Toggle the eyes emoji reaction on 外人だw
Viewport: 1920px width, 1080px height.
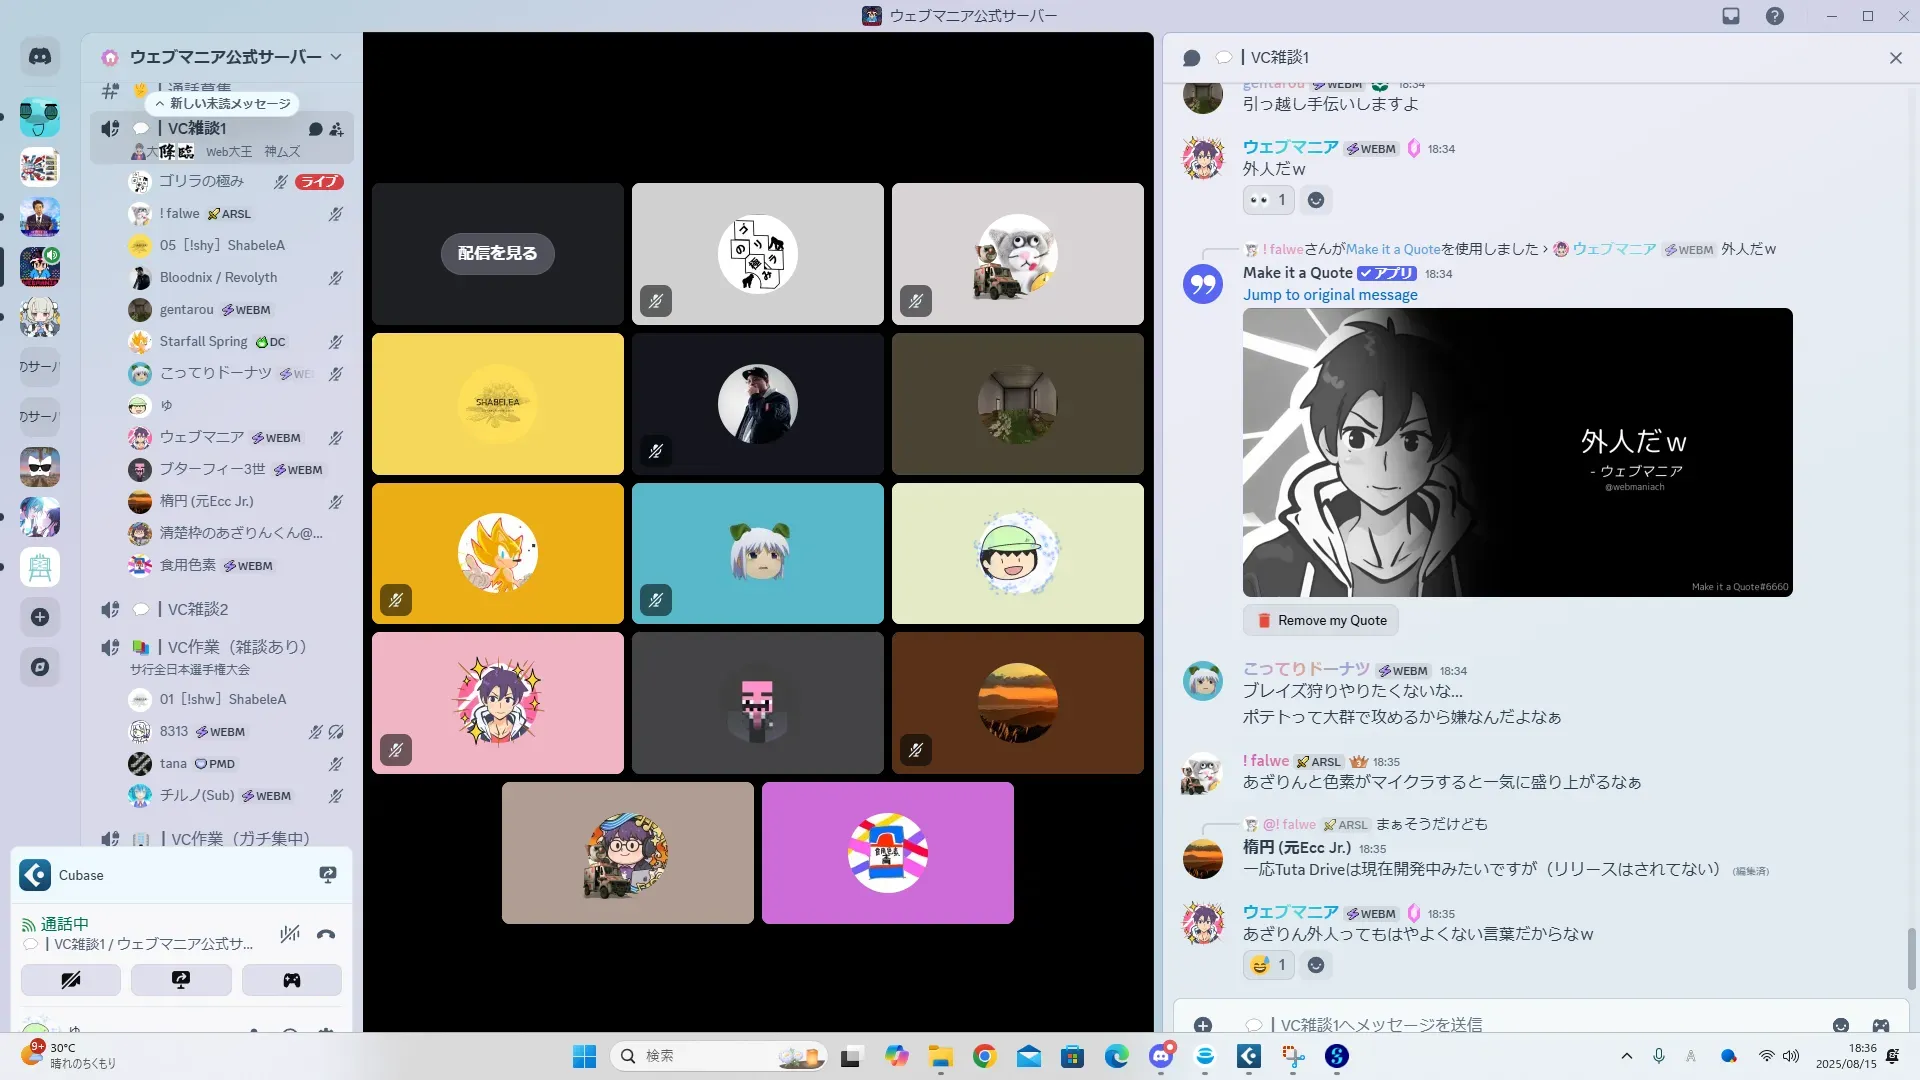[x=1268, y=200]
